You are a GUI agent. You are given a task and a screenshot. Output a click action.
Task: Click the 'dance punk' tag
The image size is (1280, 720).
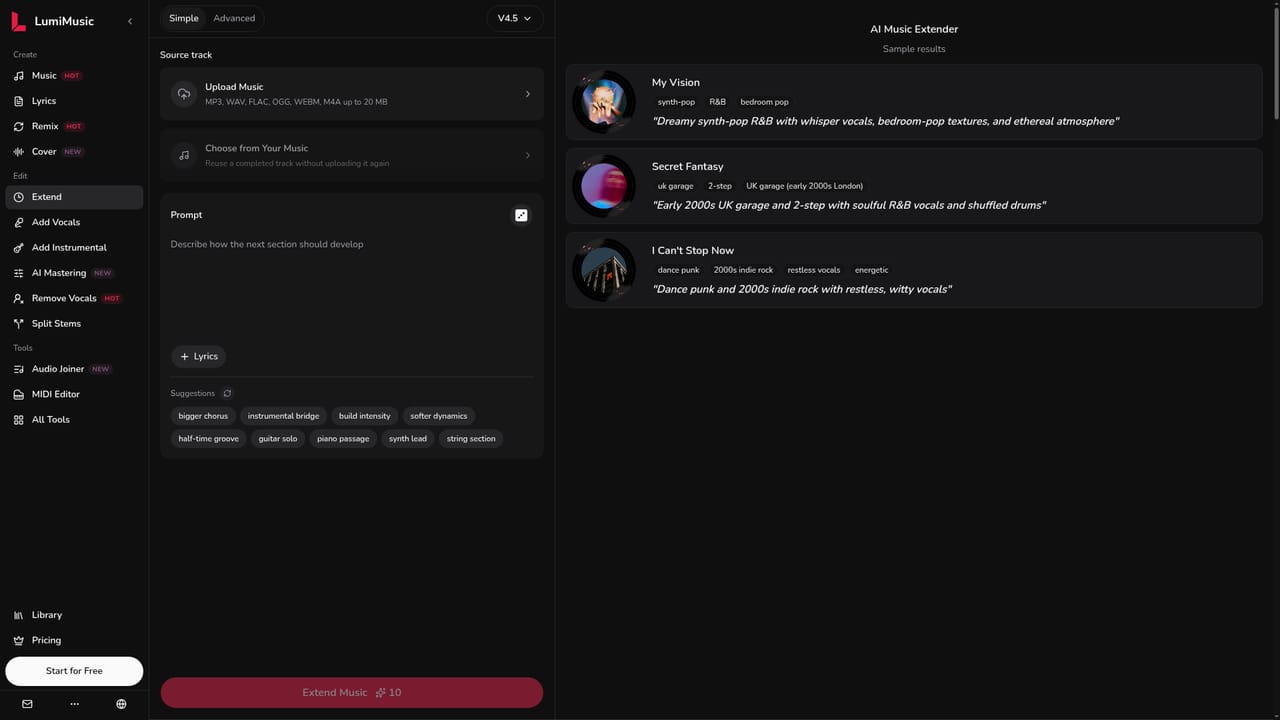coord(679,270)
